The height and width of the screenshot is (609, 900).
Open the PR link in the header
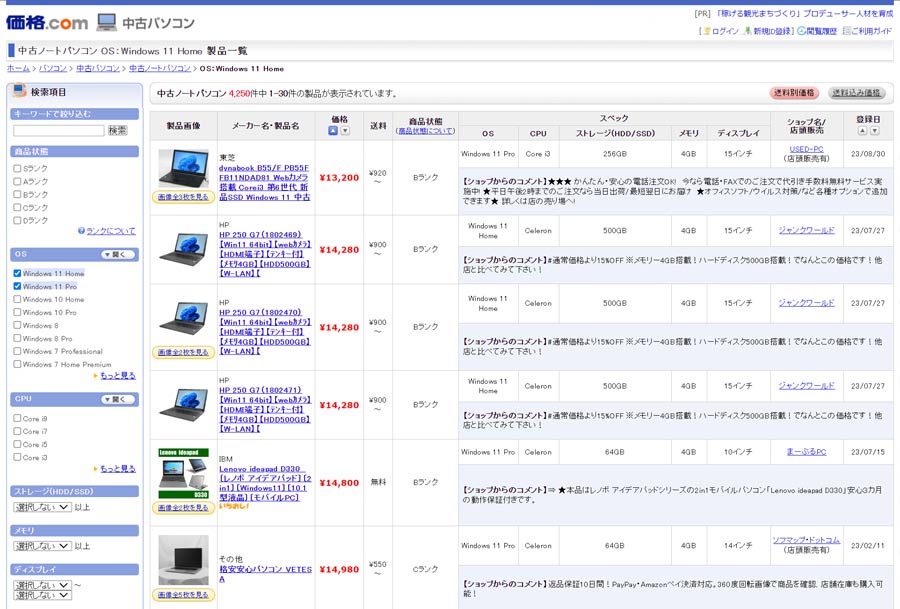pyautogui.click(x=804, y=13)
